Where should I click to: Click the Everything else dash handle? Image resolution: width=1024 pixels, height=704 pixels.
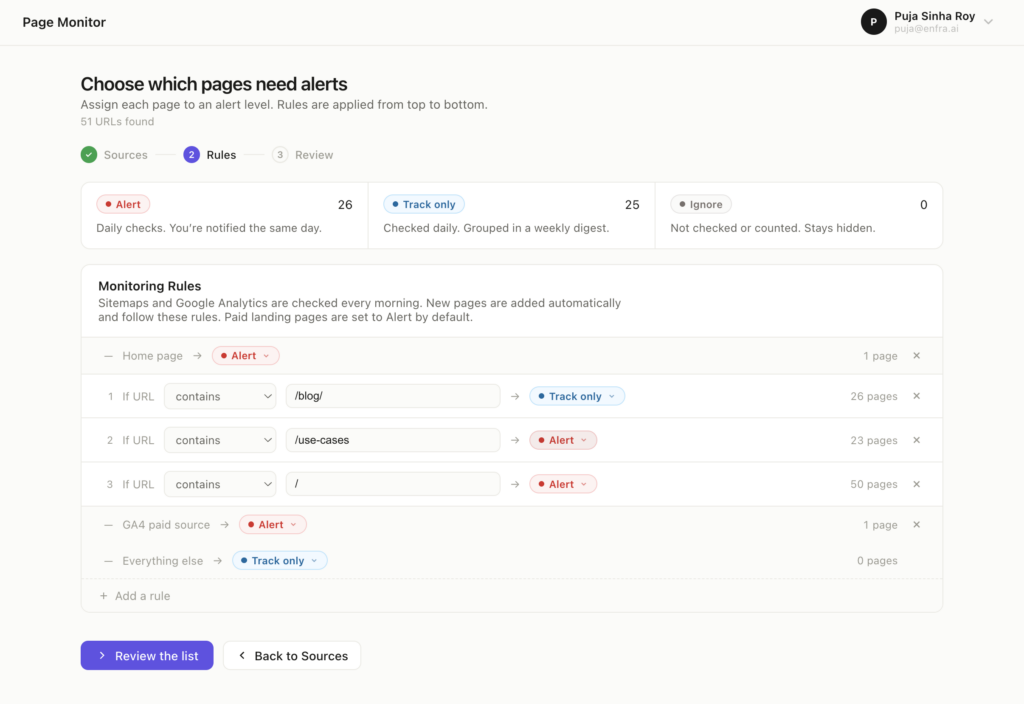(x=108, y=560)
